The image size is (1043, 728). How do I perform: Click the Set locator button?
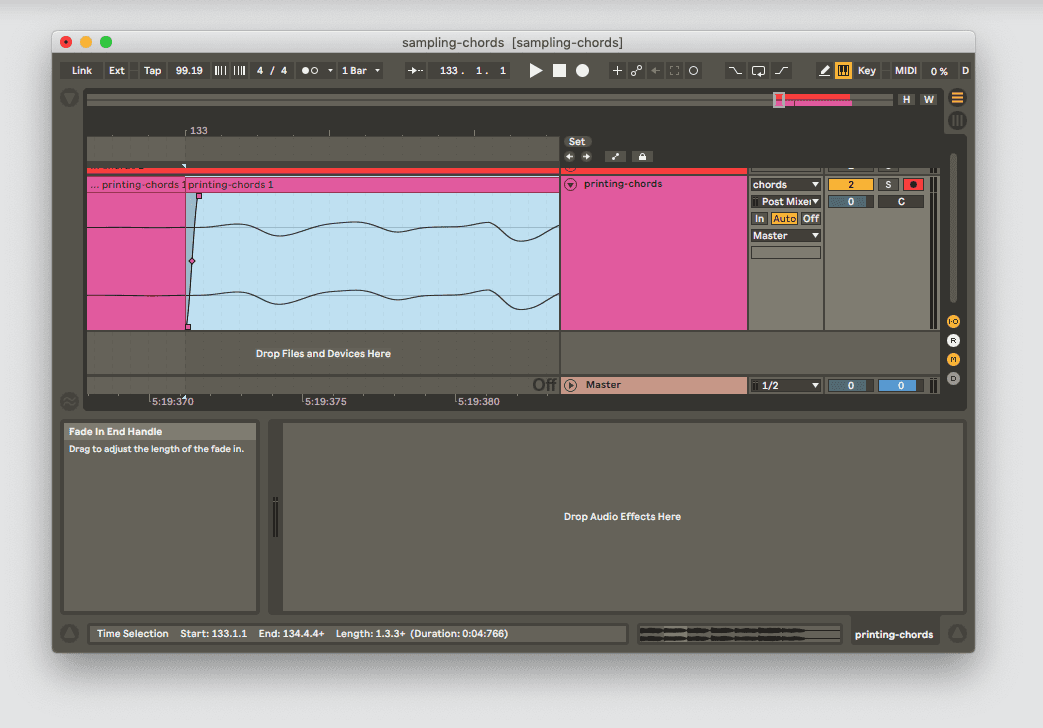coord(577,141)
